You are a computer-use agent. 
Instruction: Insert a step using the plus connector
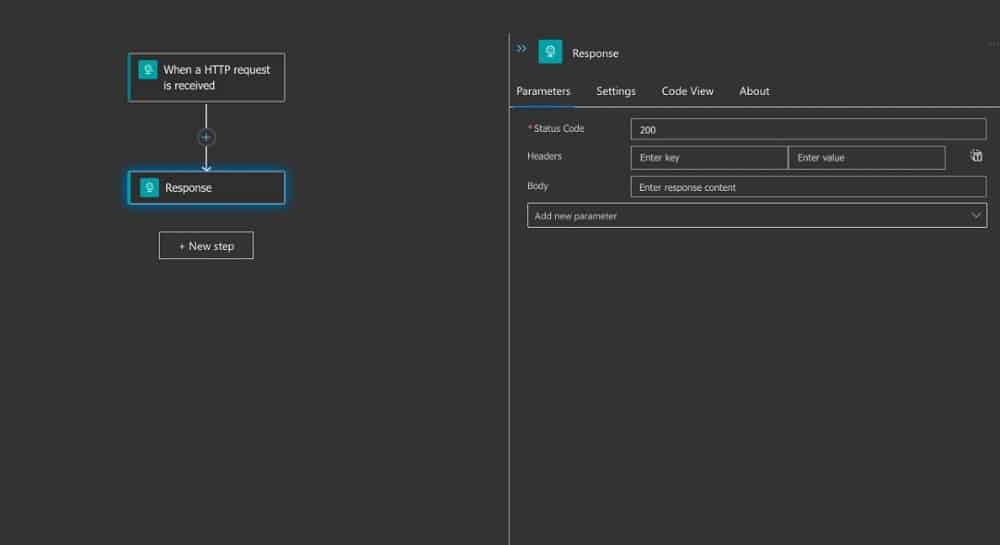pyautogui.click(x=205, y=137)
